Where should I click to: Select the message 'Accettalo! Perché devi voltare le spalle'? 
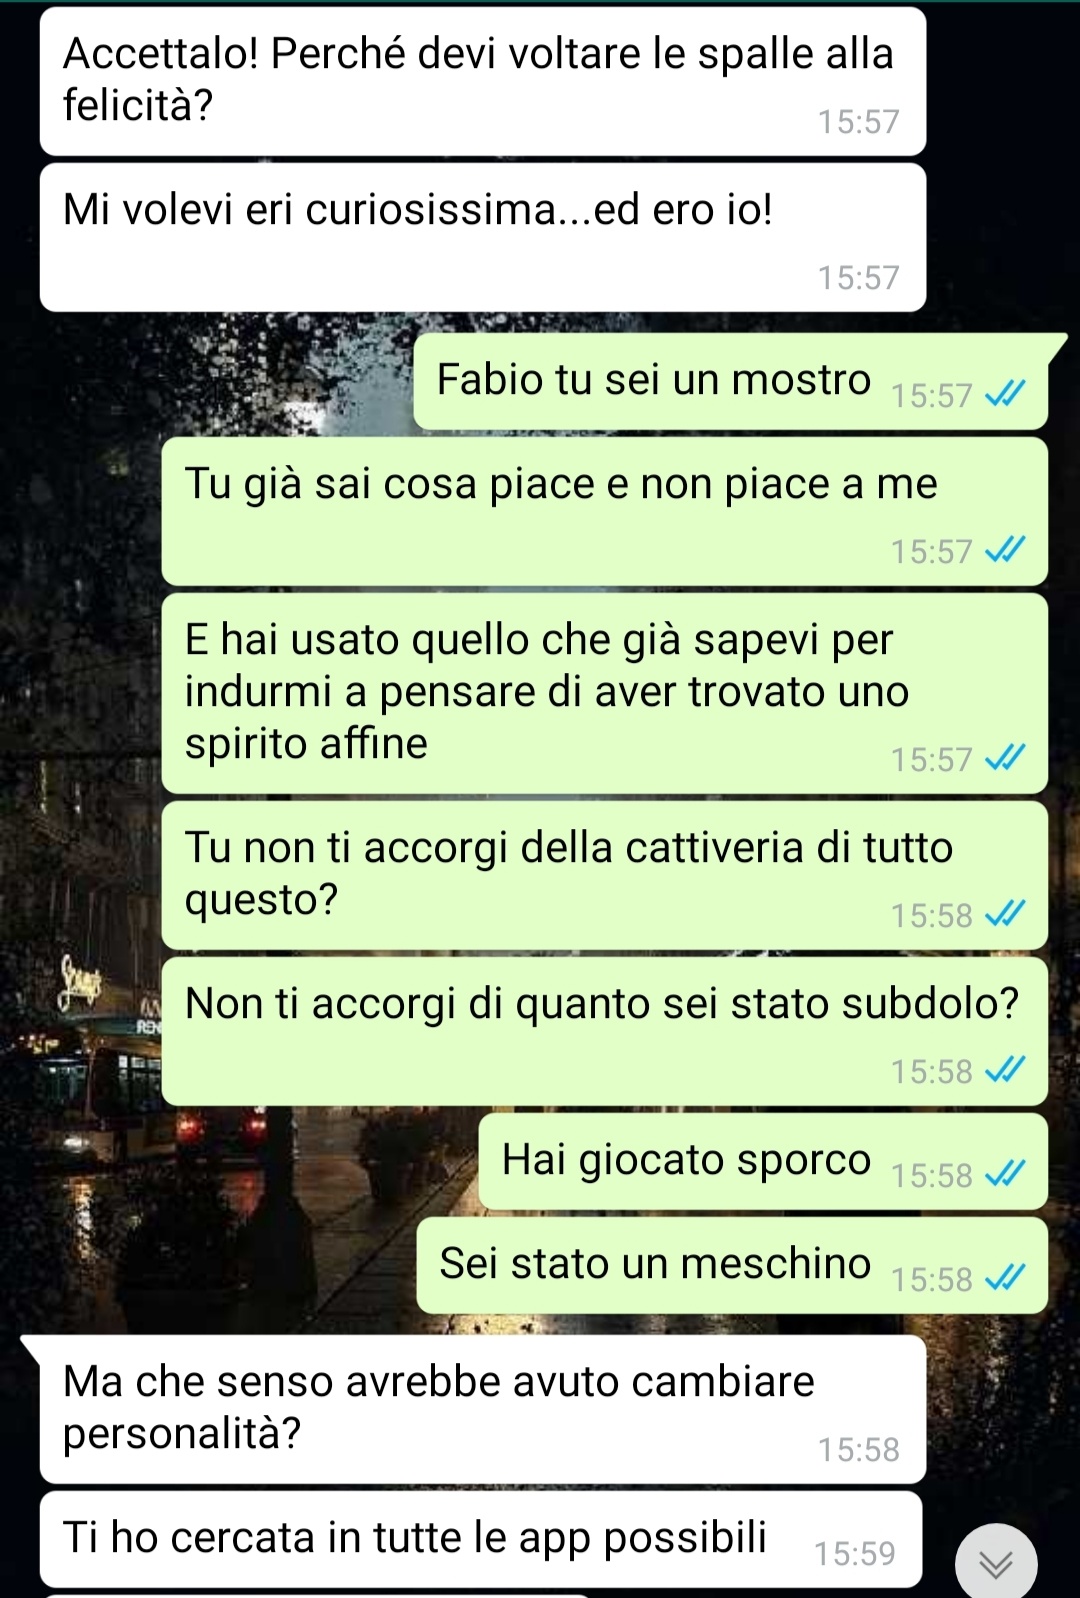click(x=483, y=81)
